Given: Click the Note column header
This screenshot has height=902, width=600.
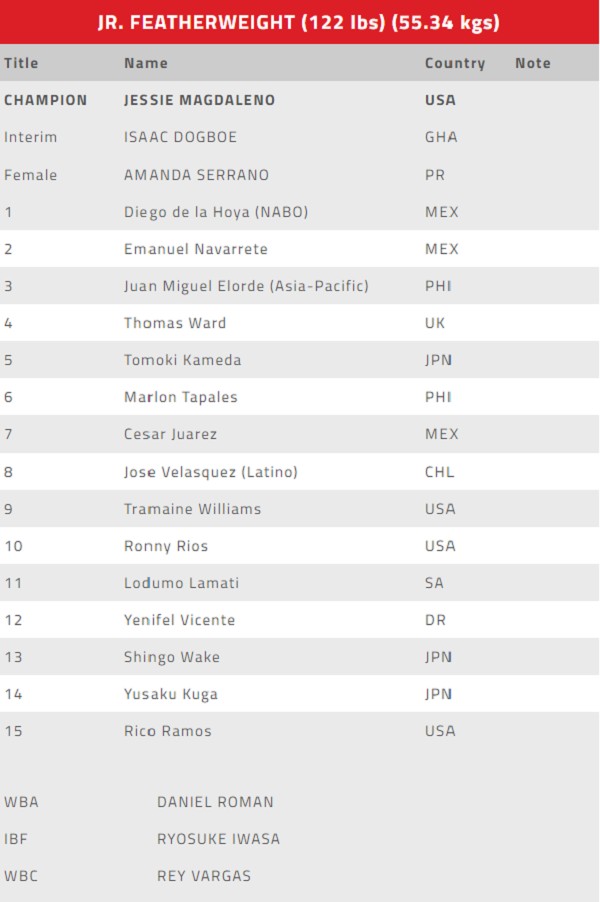Looking at the screenshot, I should (533, 63).
